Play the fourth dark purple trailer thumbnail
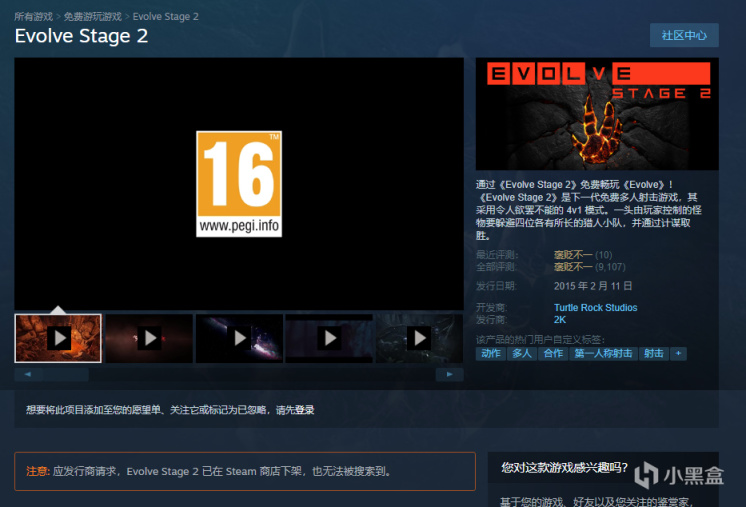Image resolution: width=746 pixels, height=507 pixels. click(329, 338)
